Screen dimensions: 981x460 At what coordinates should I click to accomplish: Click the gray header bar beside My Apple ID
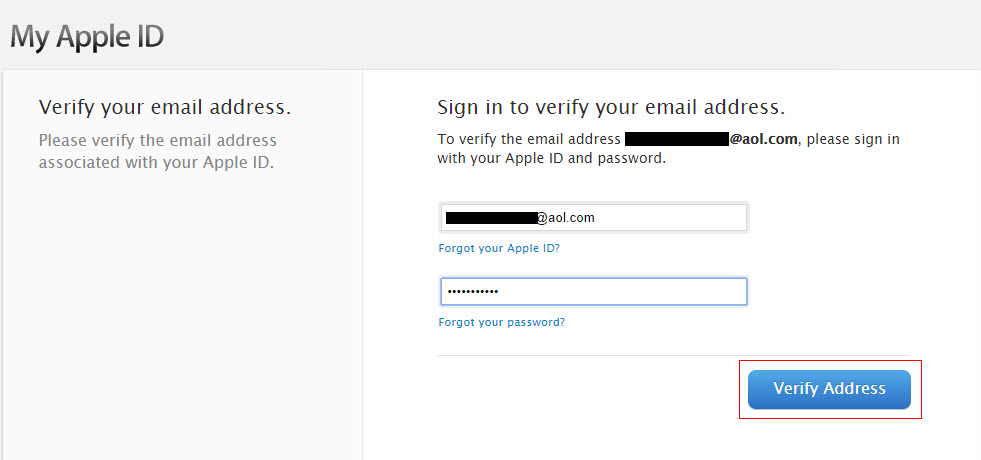[563, 34]
